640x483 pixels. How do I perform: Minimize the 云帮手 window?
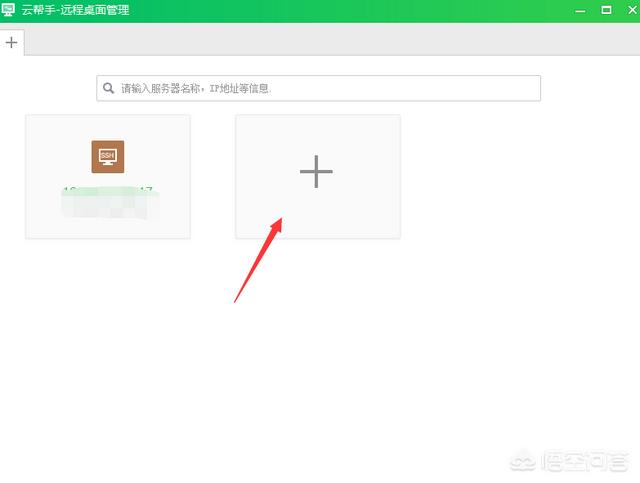point(580,11)
